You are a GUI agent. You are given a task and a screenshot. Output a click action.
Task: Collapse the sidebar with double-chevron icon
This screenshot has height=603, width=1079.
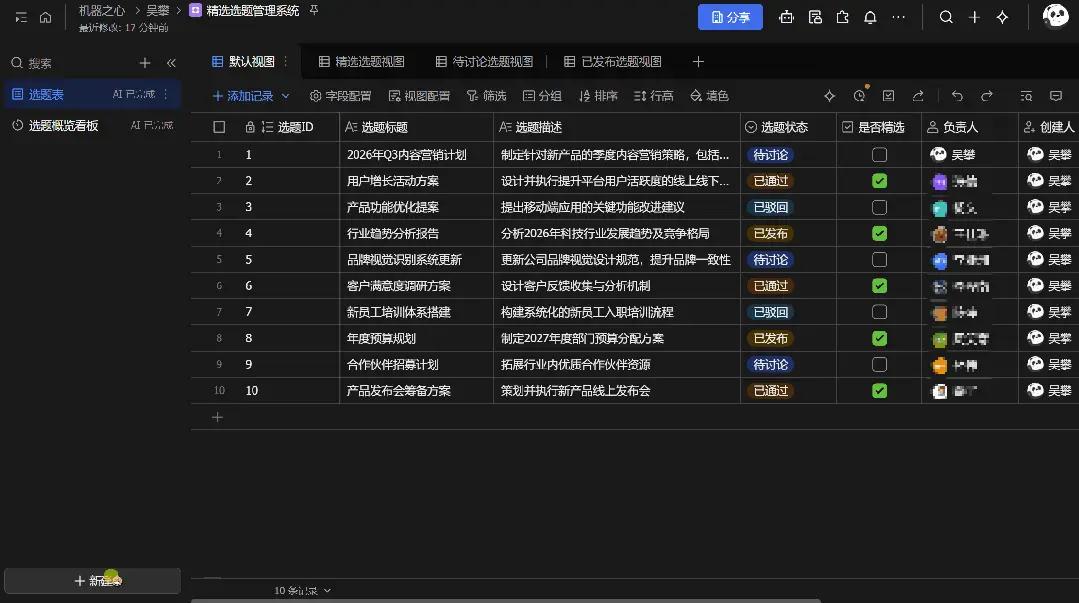tap(171, 63)
